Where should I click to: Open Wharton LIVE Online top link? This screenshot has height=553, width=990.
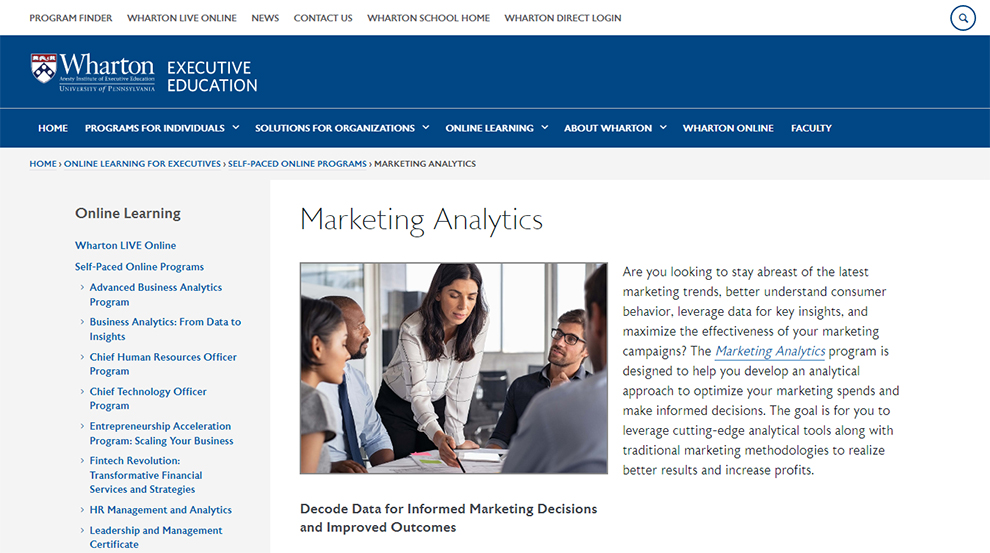click(x=182, y=18)
